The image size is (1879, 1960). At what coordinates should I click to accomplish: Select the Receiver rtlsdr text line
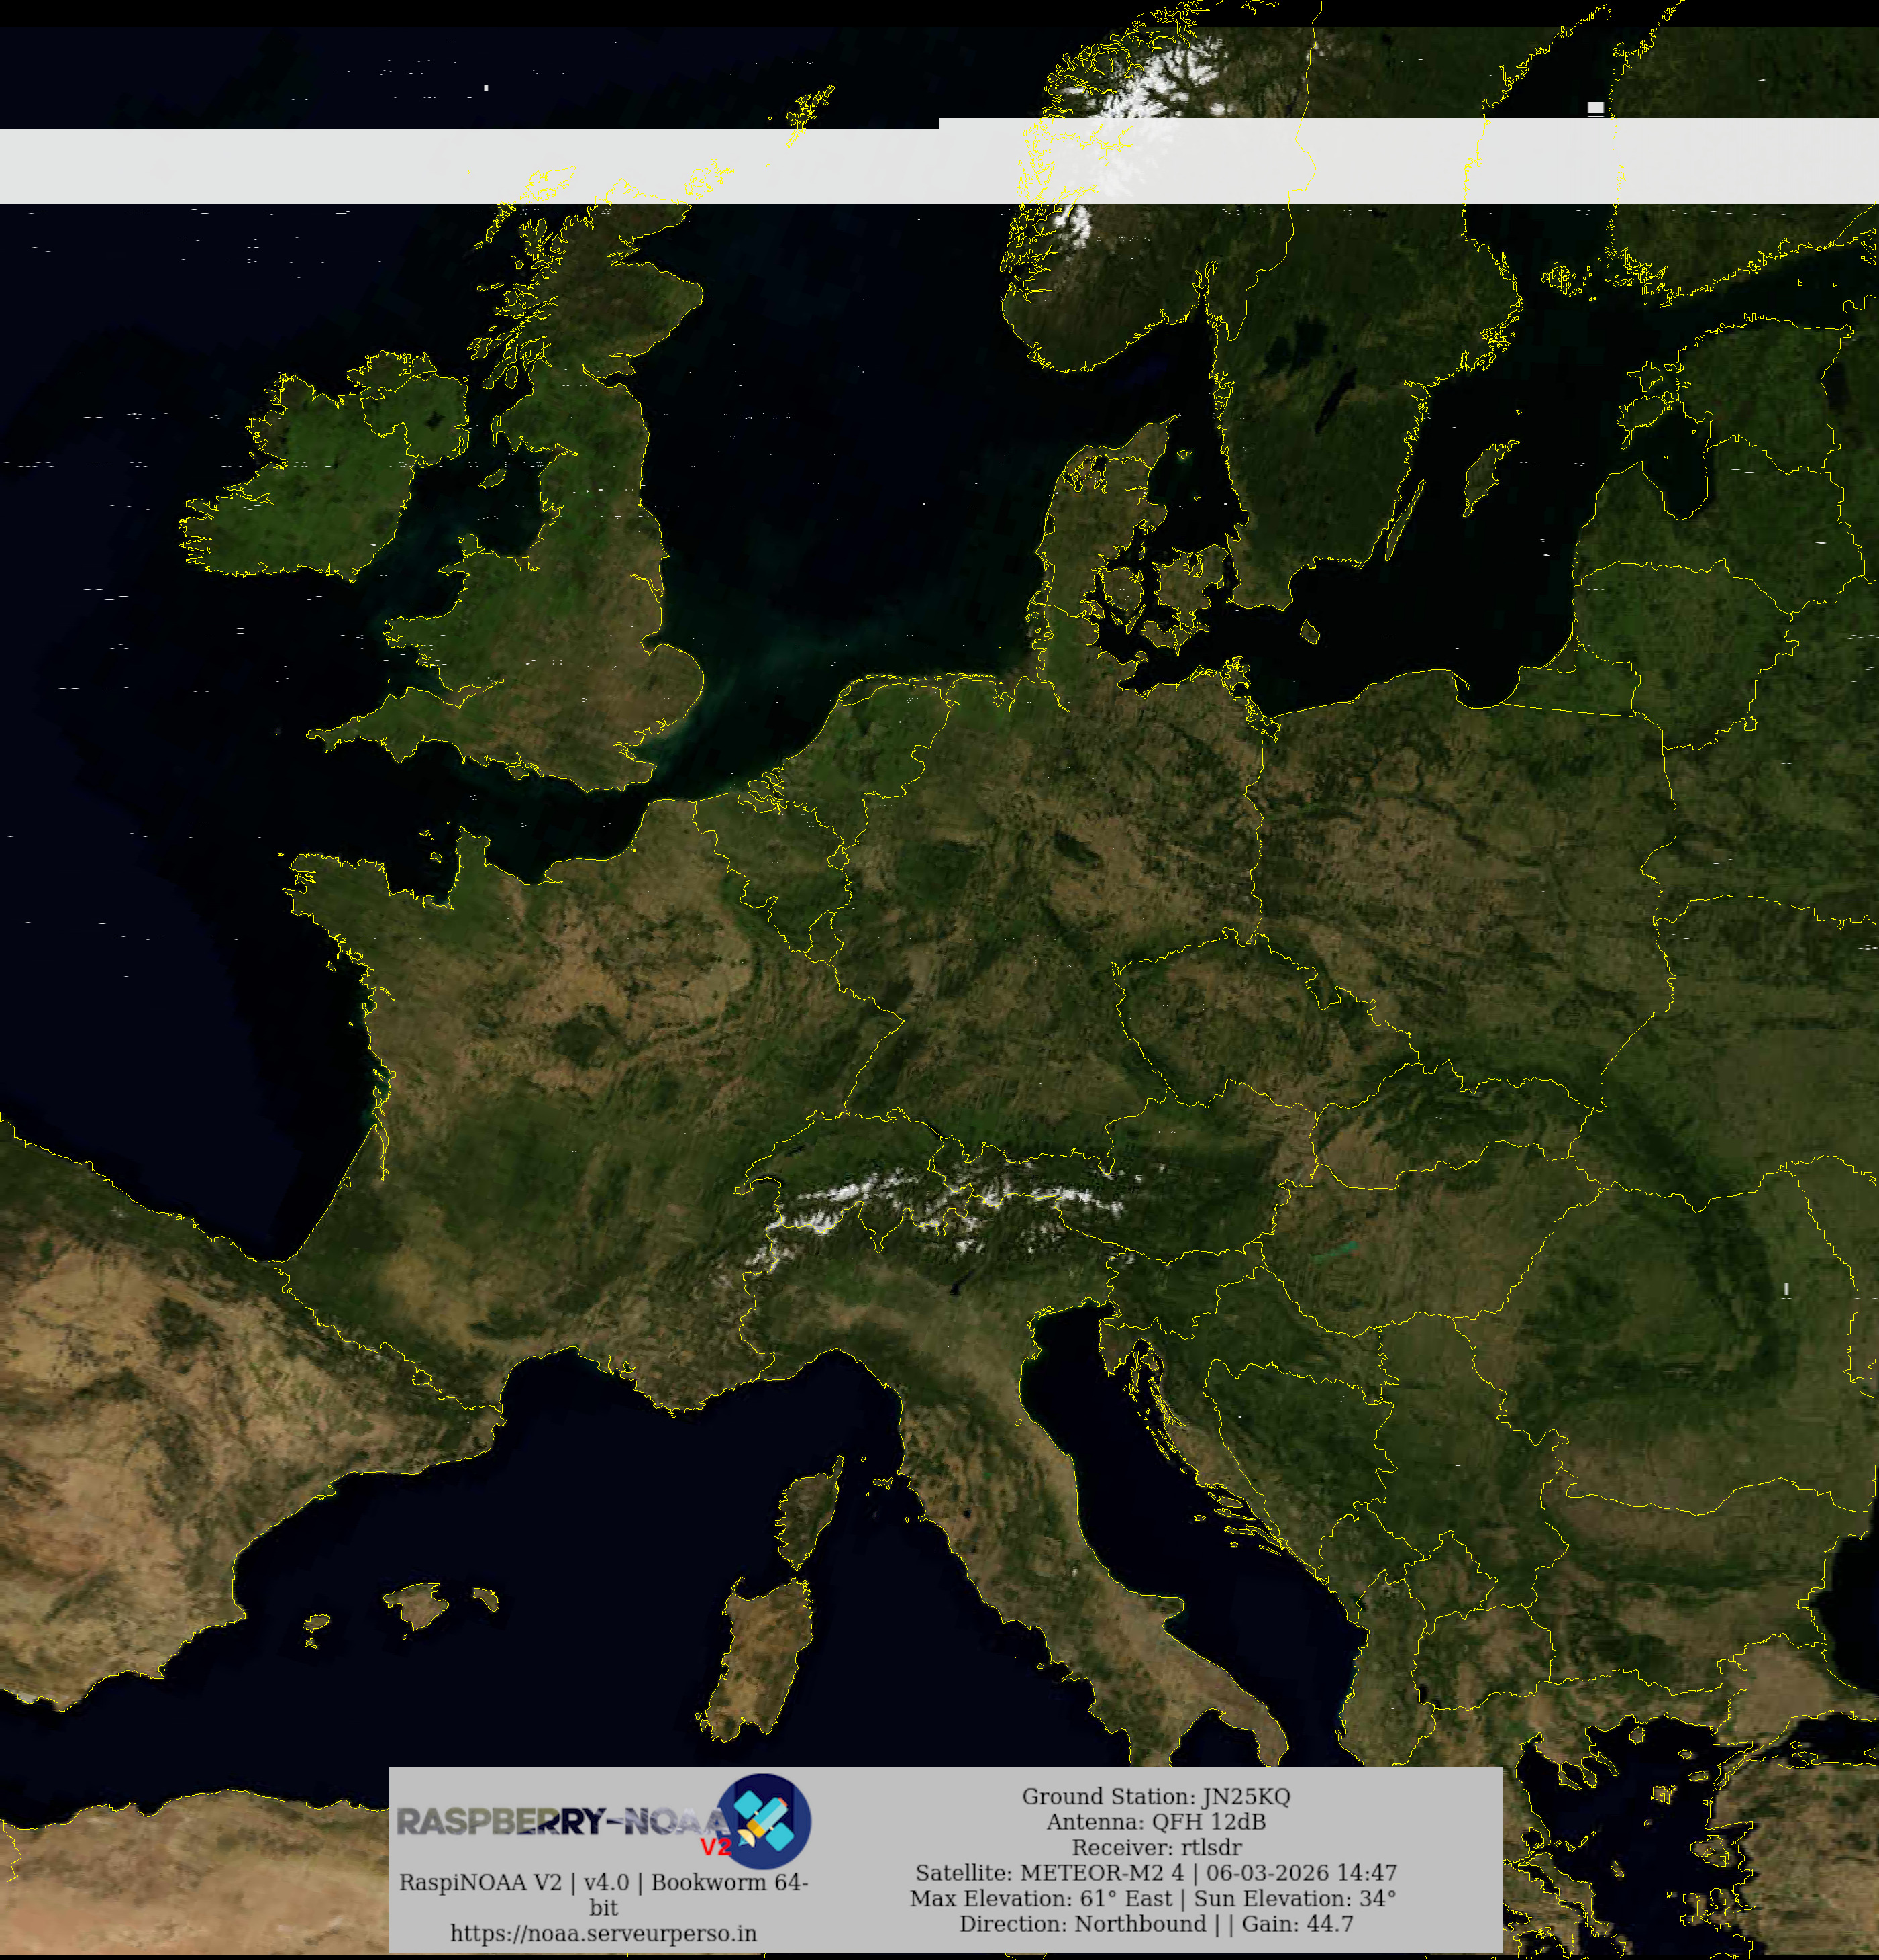click(1156, 1847)
